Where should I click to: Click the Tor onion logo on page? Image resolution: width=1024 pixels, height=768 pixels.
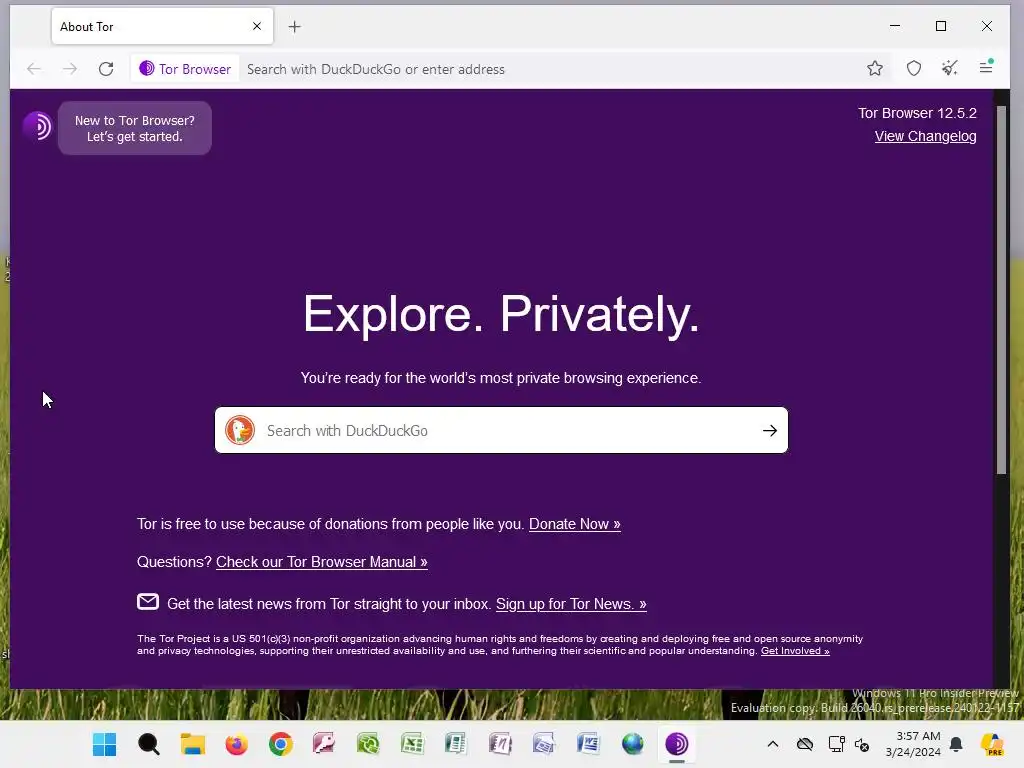37,126
